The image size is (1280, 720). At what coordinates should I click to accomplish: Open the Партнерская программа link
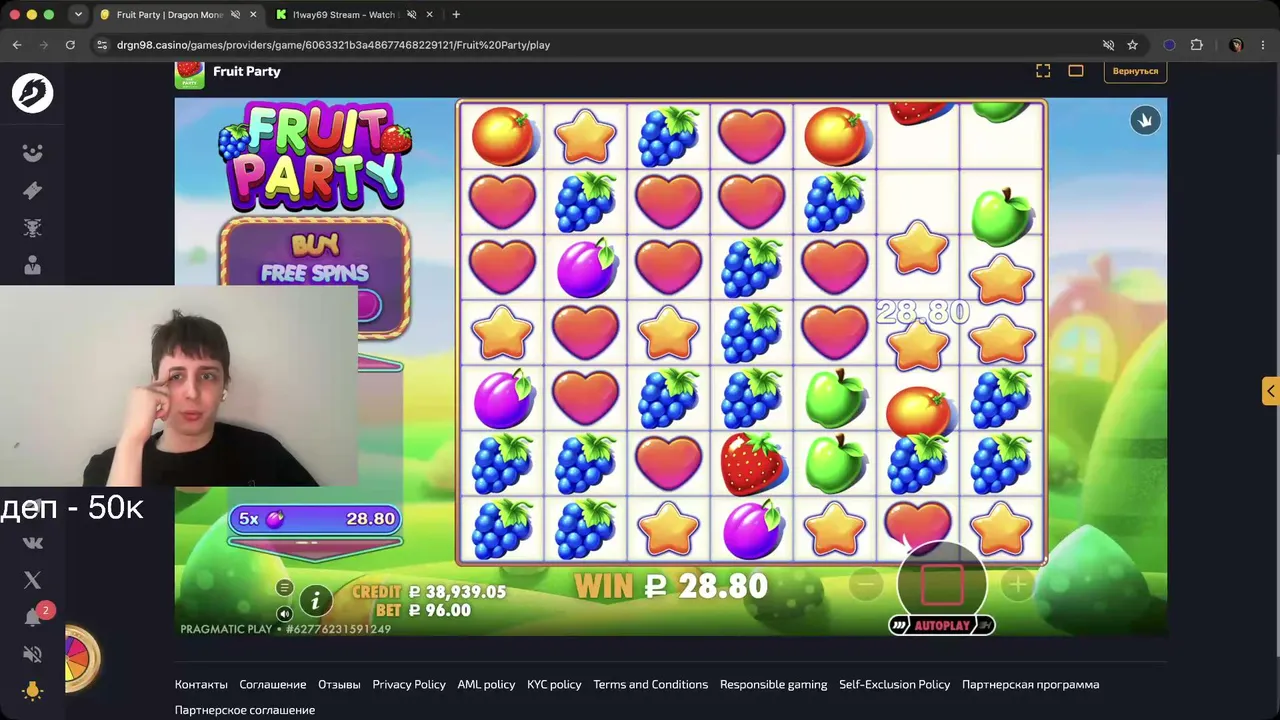tap(1030, 685)
